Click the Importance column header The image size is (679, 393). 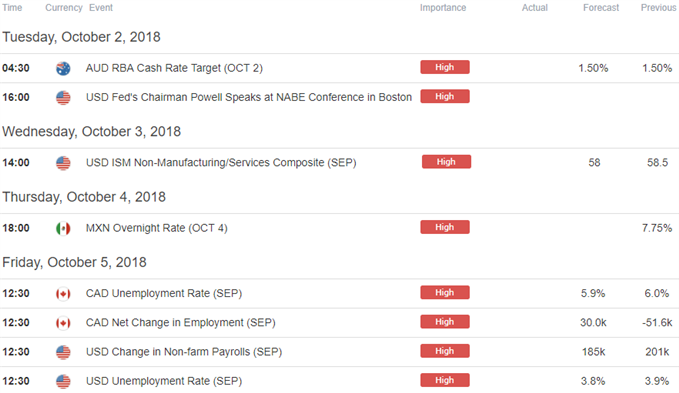(x=443, y=7)
